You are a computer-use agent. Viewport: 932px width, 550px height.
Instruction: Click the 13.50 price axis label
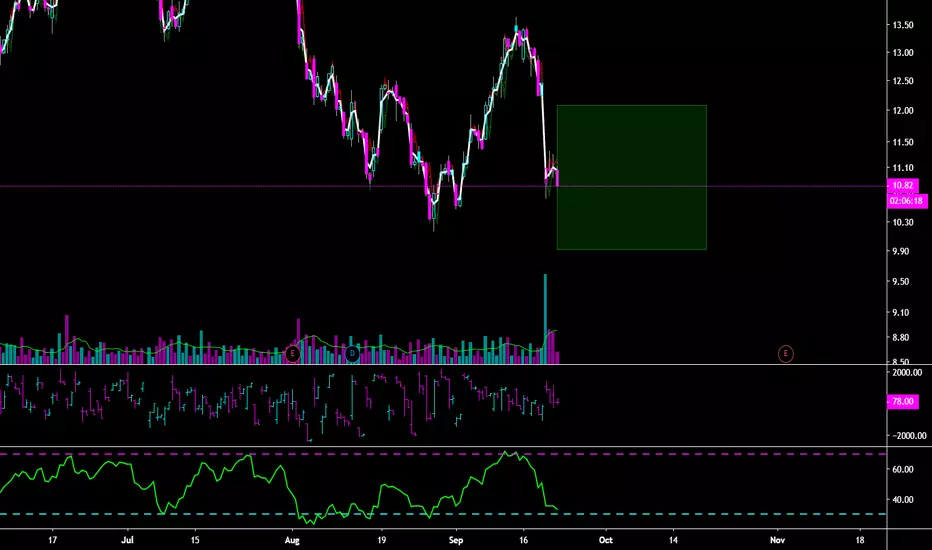point(903,25)
